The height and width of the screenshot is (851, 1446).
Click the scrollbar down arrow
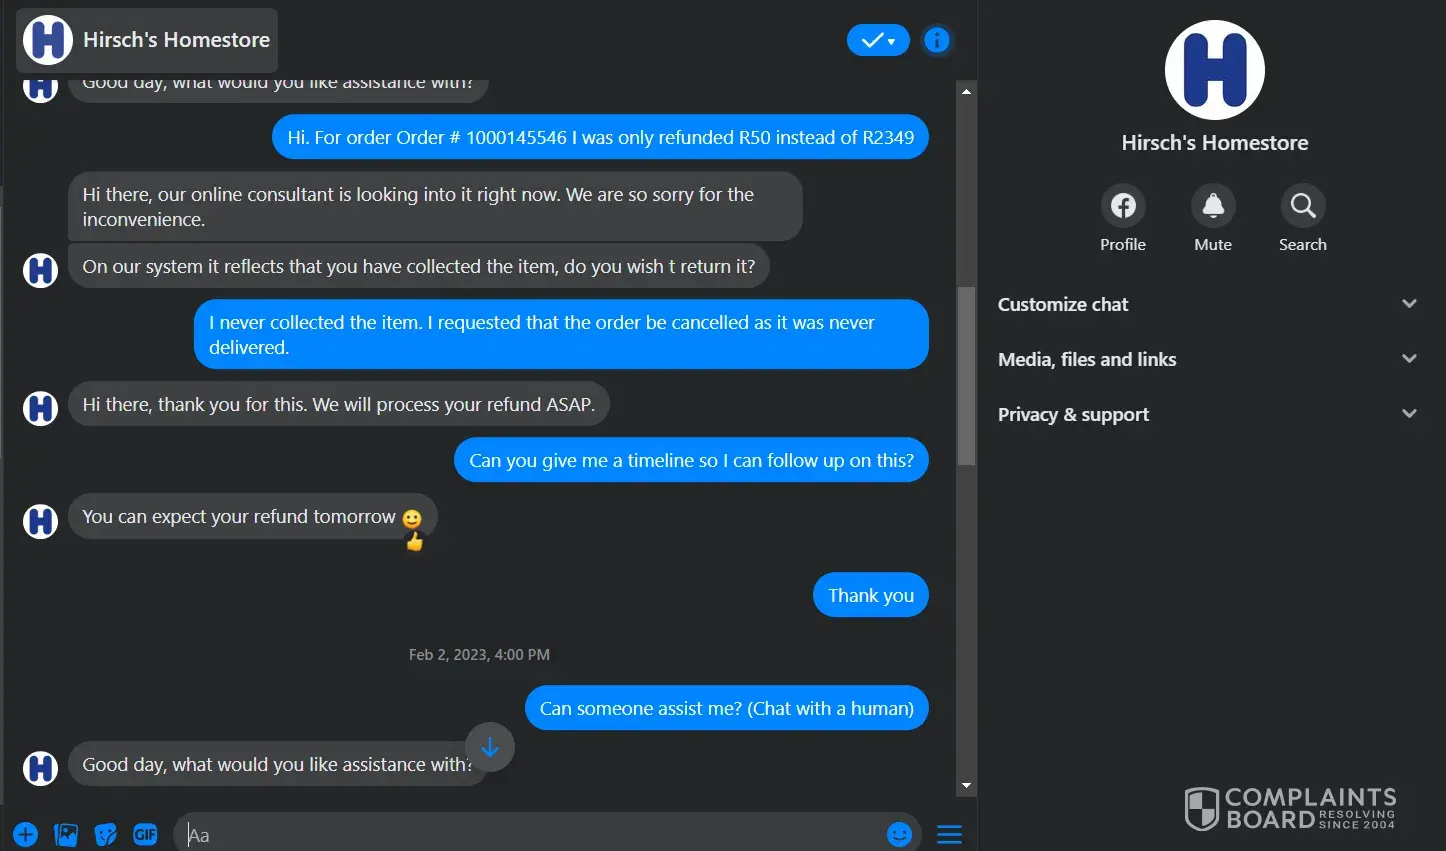click(966, 786)
